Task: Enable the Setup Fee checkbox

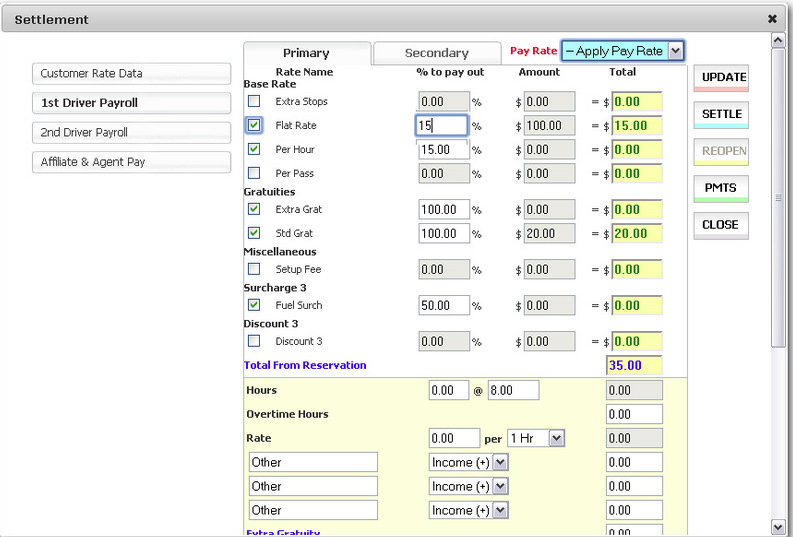Action: coord(254,269)
